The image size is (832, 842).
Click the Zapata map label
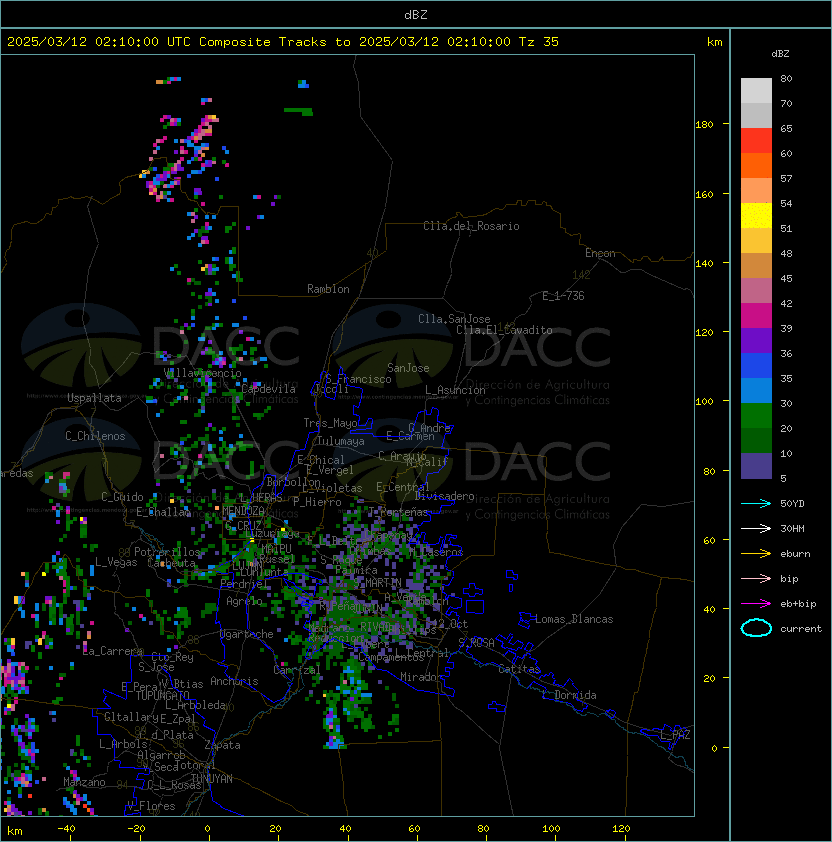pos(222,745)
